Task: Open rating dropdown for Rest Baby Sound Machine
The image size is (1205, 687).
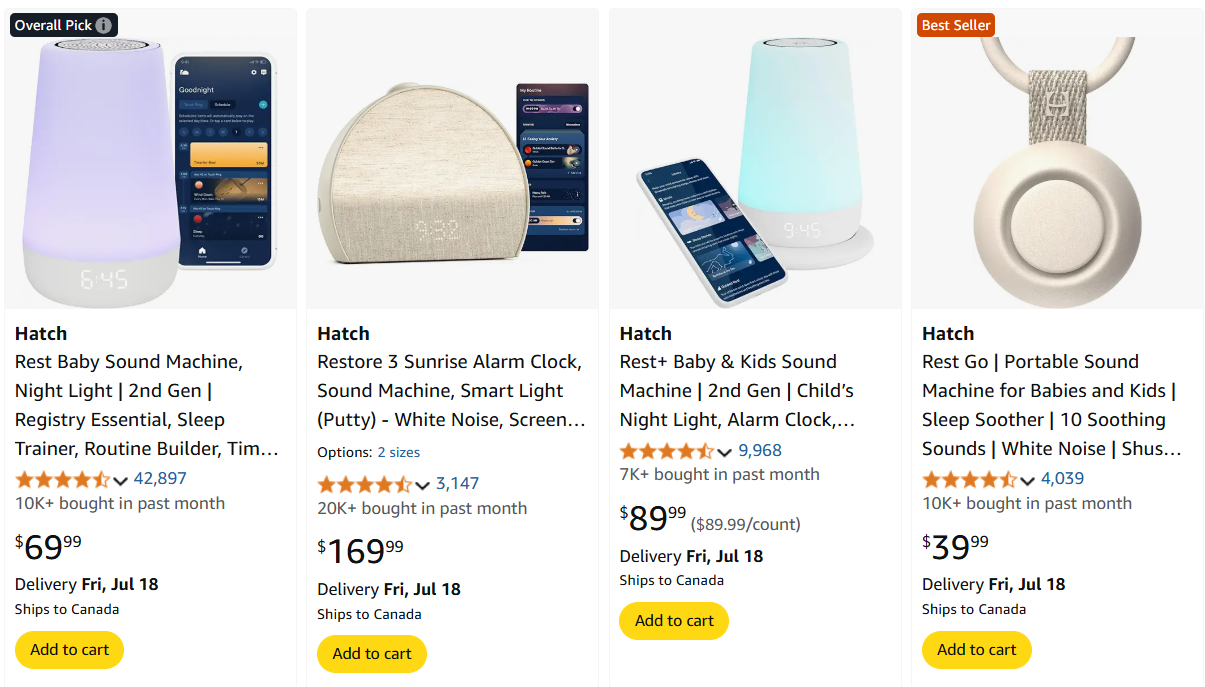Action: pyautogui.click(x=121, y=480)
